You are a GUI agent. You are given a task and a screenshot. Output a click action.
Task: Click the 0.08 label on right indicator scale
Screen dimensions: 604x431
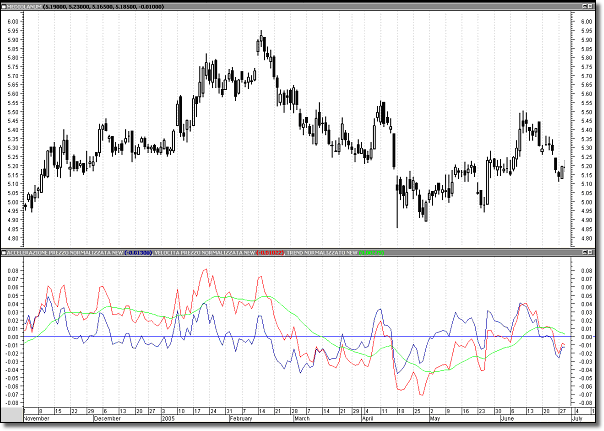point(588,271)
